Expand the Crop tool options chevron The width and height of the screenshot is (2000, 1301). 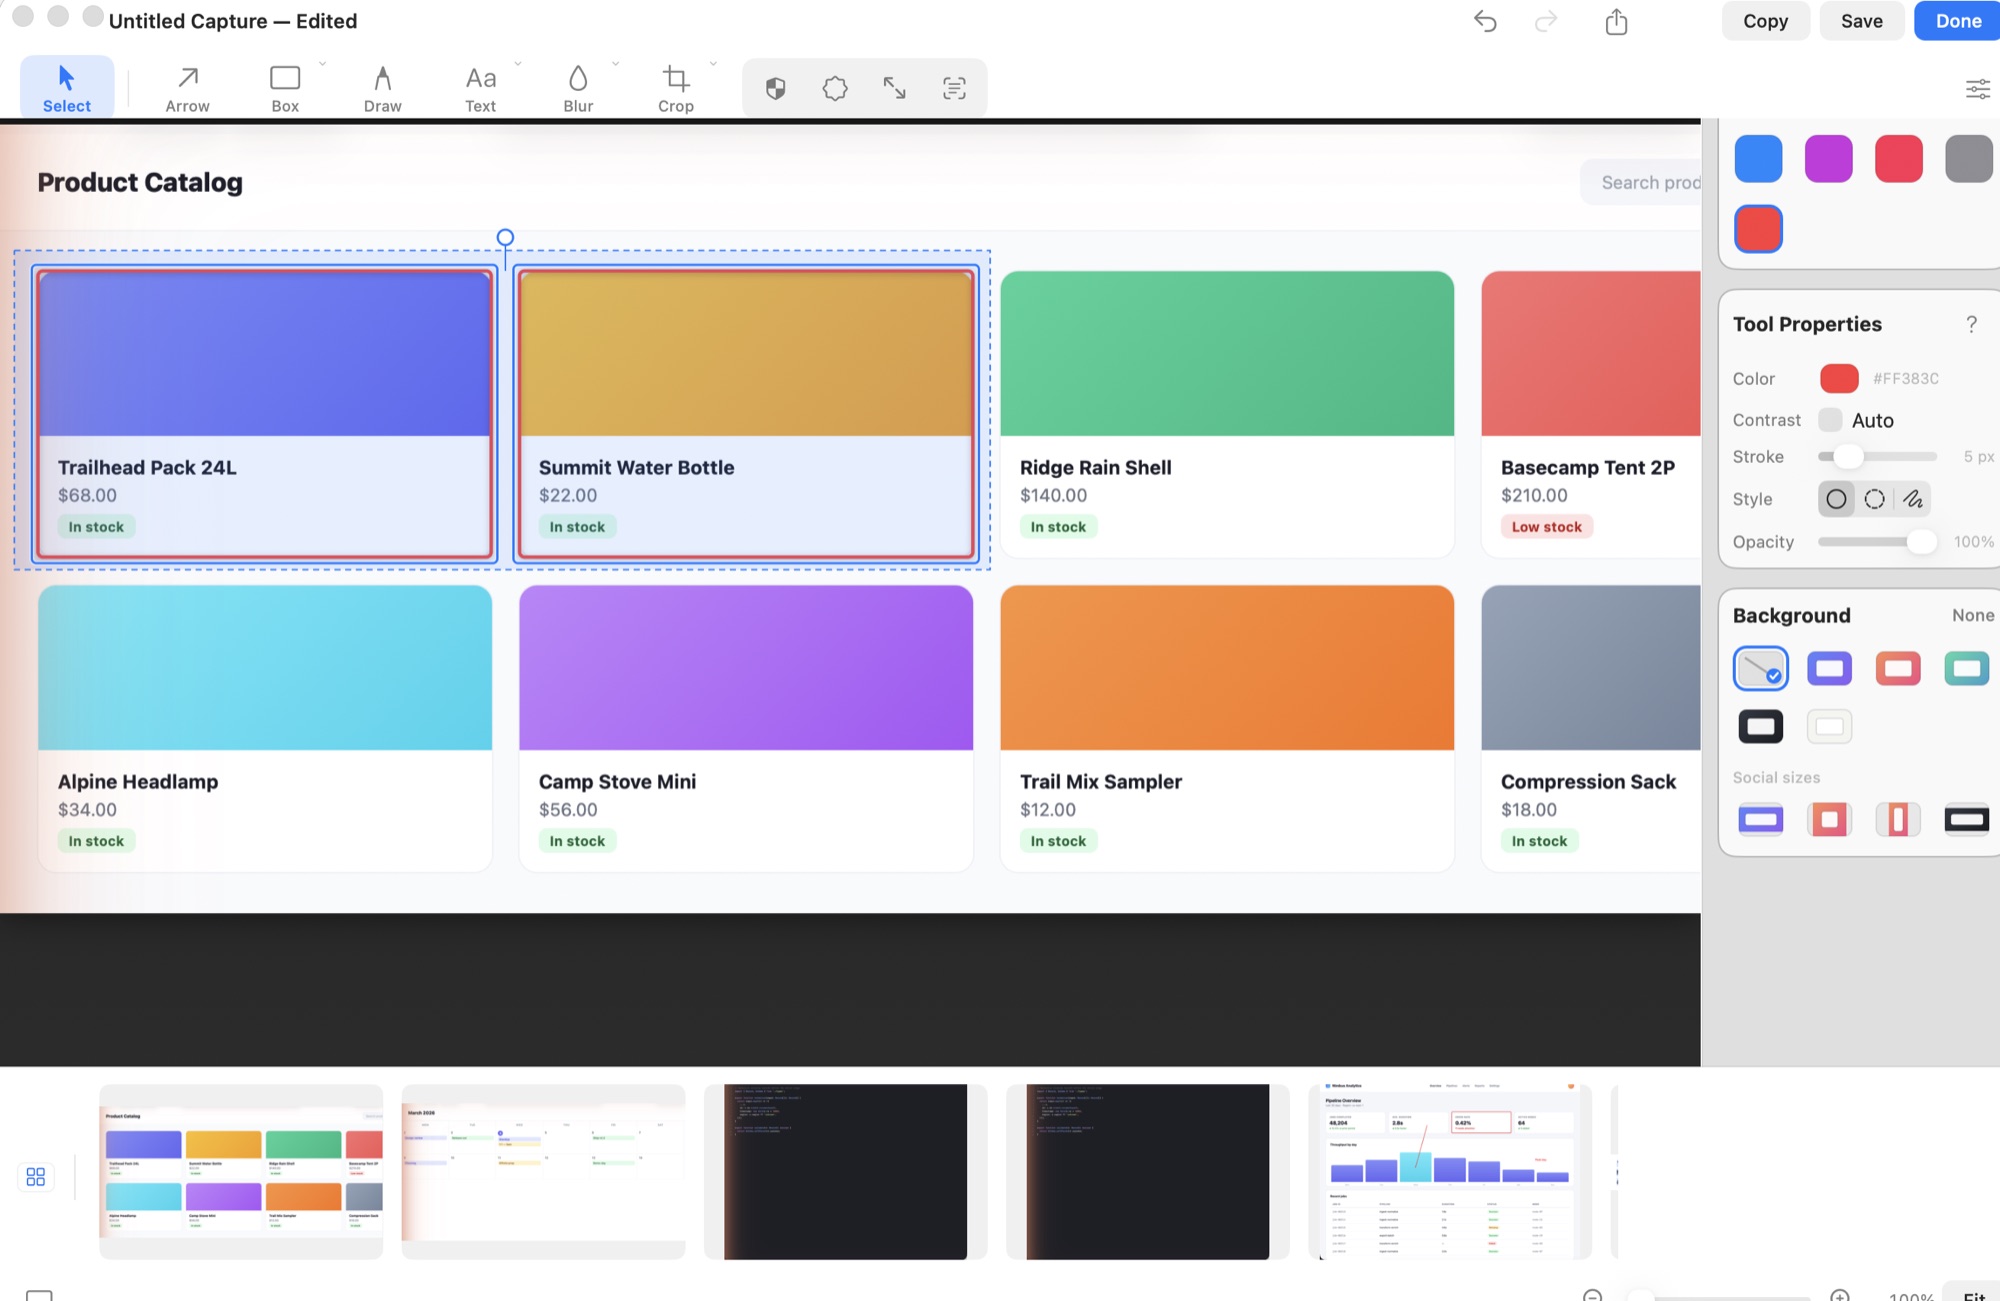[x=713, y=64]
